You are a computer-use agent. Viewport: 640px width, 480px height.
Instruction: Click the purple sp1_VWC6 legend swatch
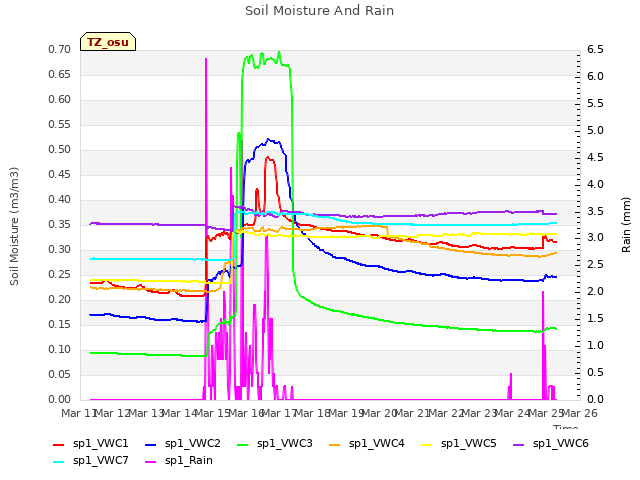pyautogui.click(x=519, y=445)
